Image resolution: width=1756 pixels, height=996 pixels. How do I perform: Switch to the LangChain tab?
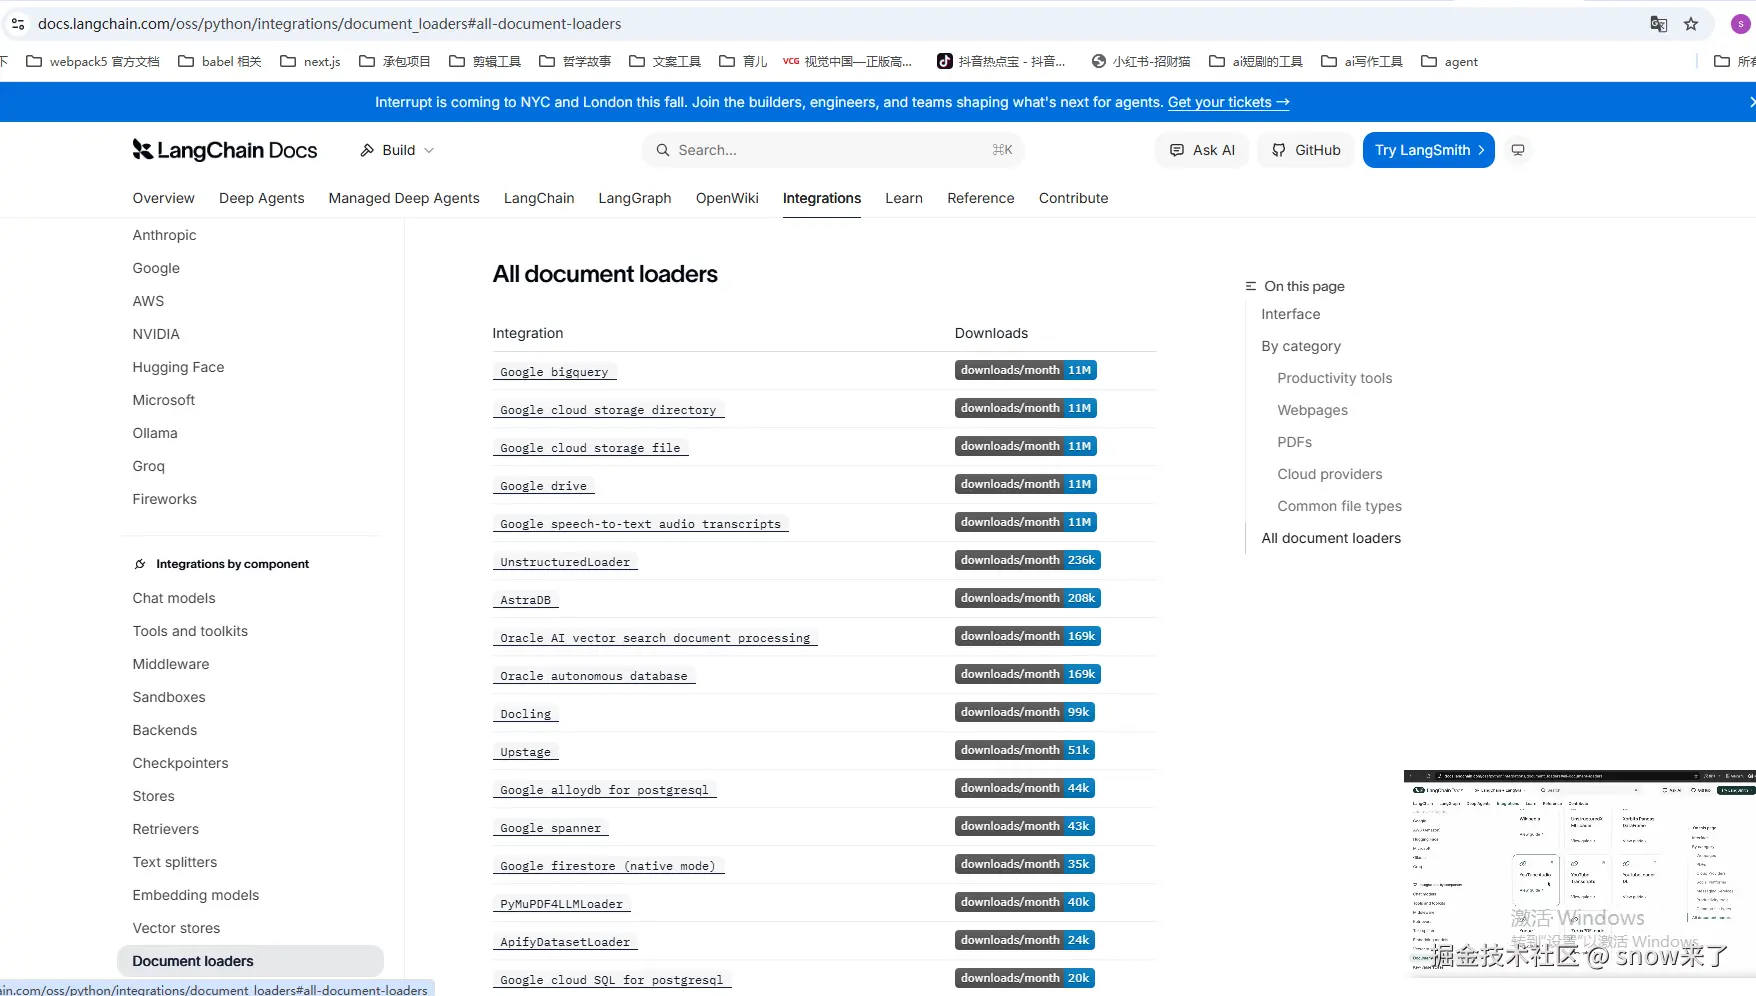[x=539, y=198]
